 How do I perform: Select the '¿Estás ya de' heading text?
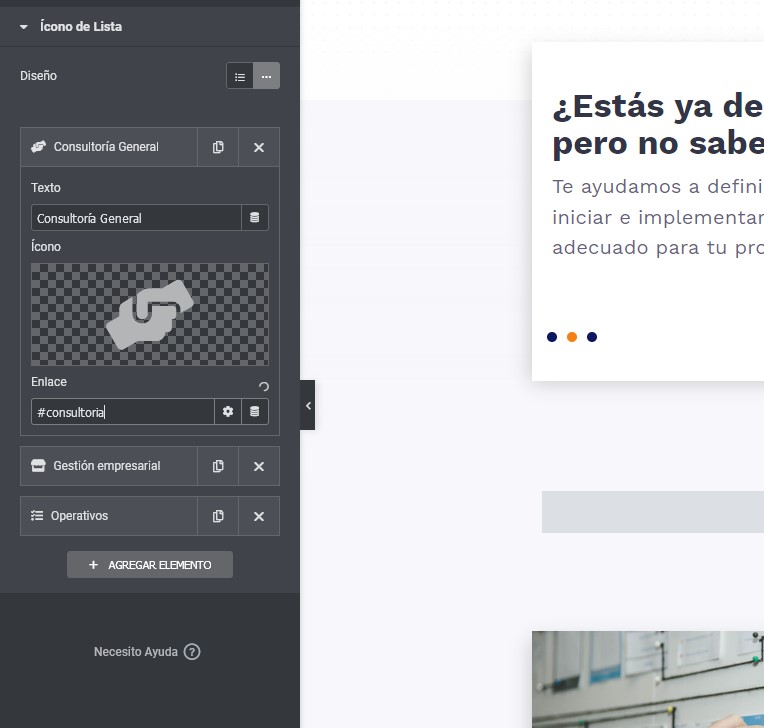coord(658,107)
